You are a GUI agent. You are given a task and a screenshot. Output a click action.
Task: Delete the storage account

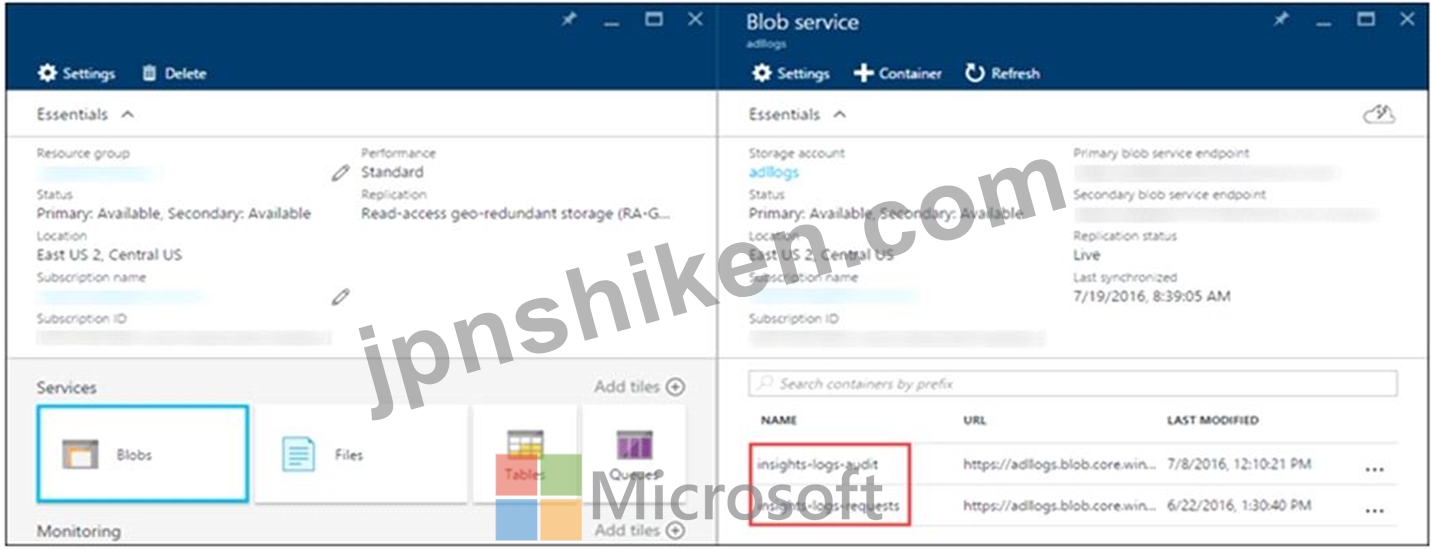pos(174,73)
